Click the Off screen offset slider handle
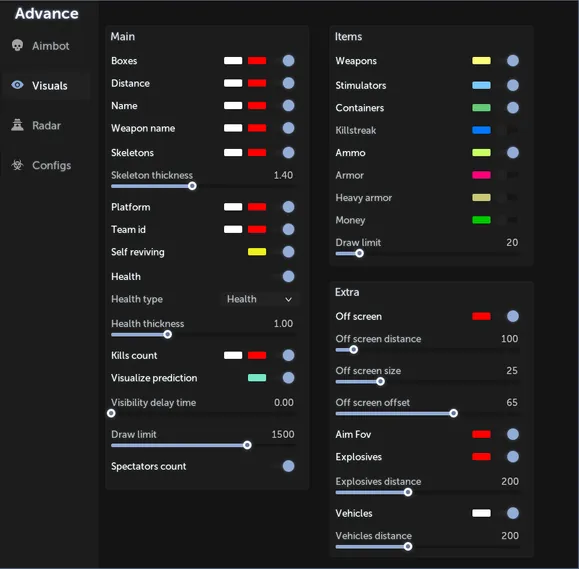The image size is (579, 569). (x=454, y=413)
